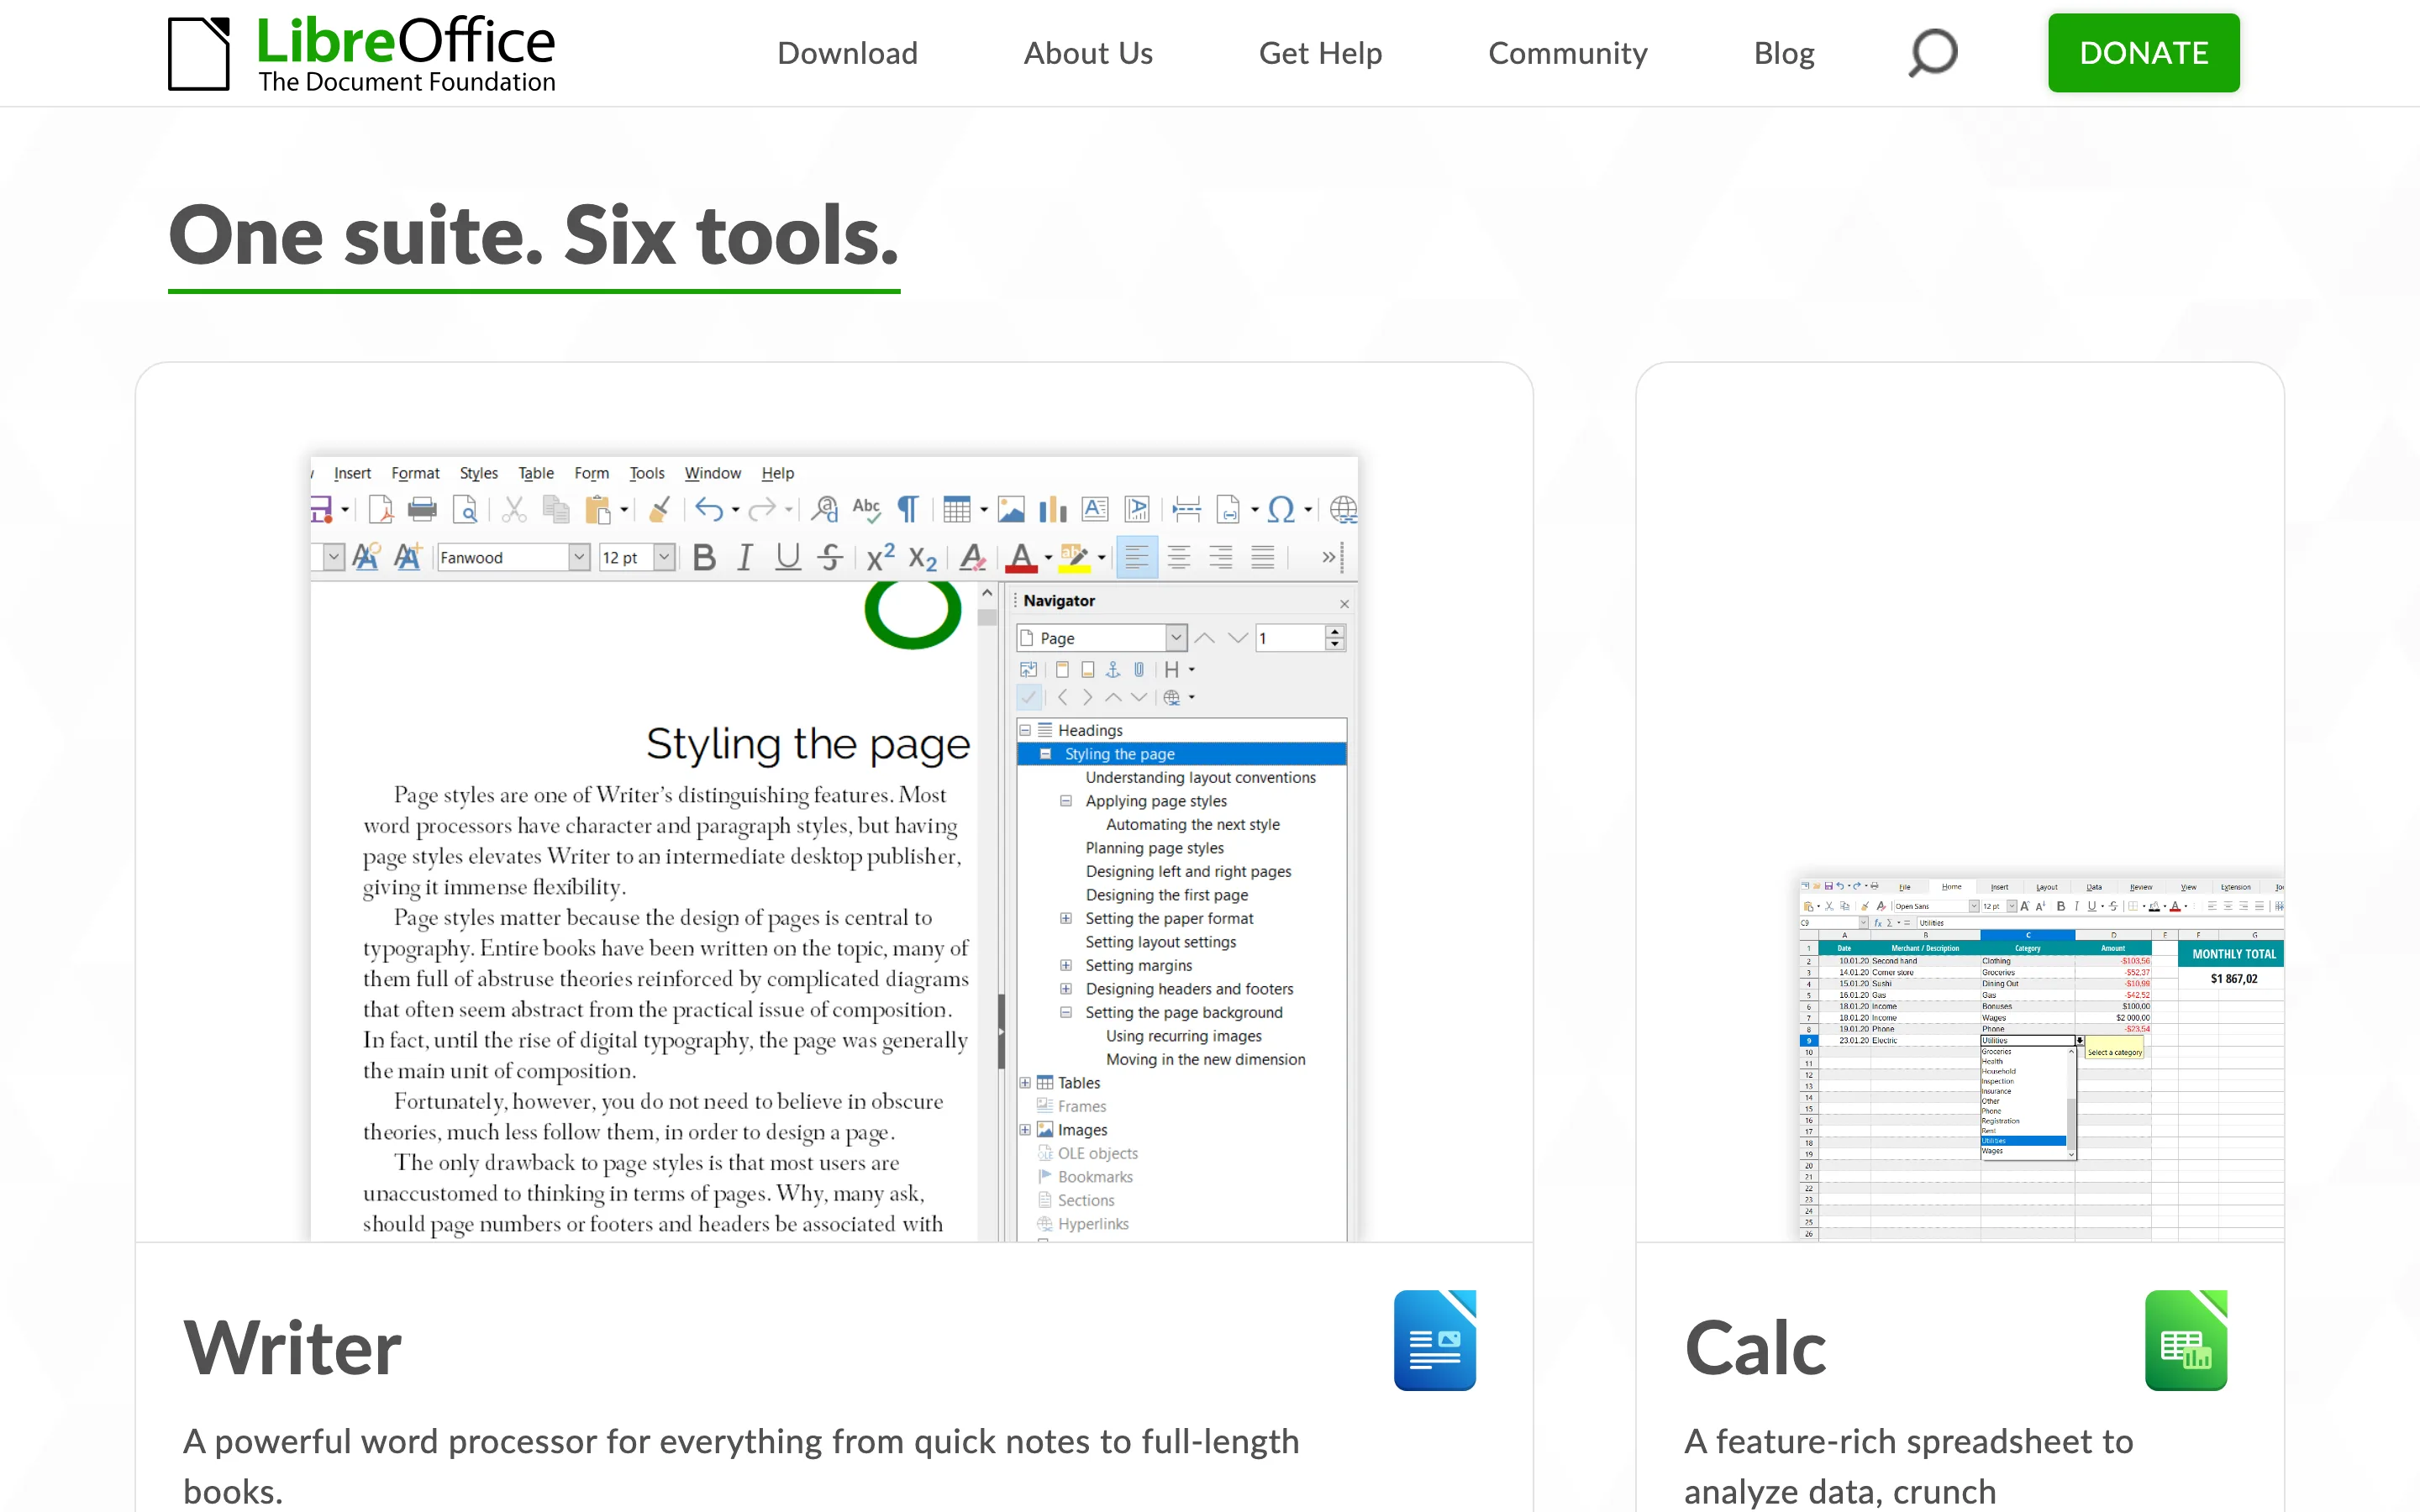Open the Fanwood font name dropdown
2420x1512 pixels.
(x=579, y=558)
